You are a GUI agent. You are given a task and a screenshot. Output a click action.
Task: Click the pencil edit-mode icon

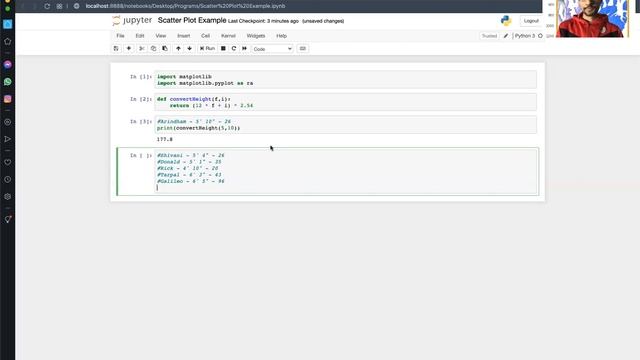tap(506, 36)
